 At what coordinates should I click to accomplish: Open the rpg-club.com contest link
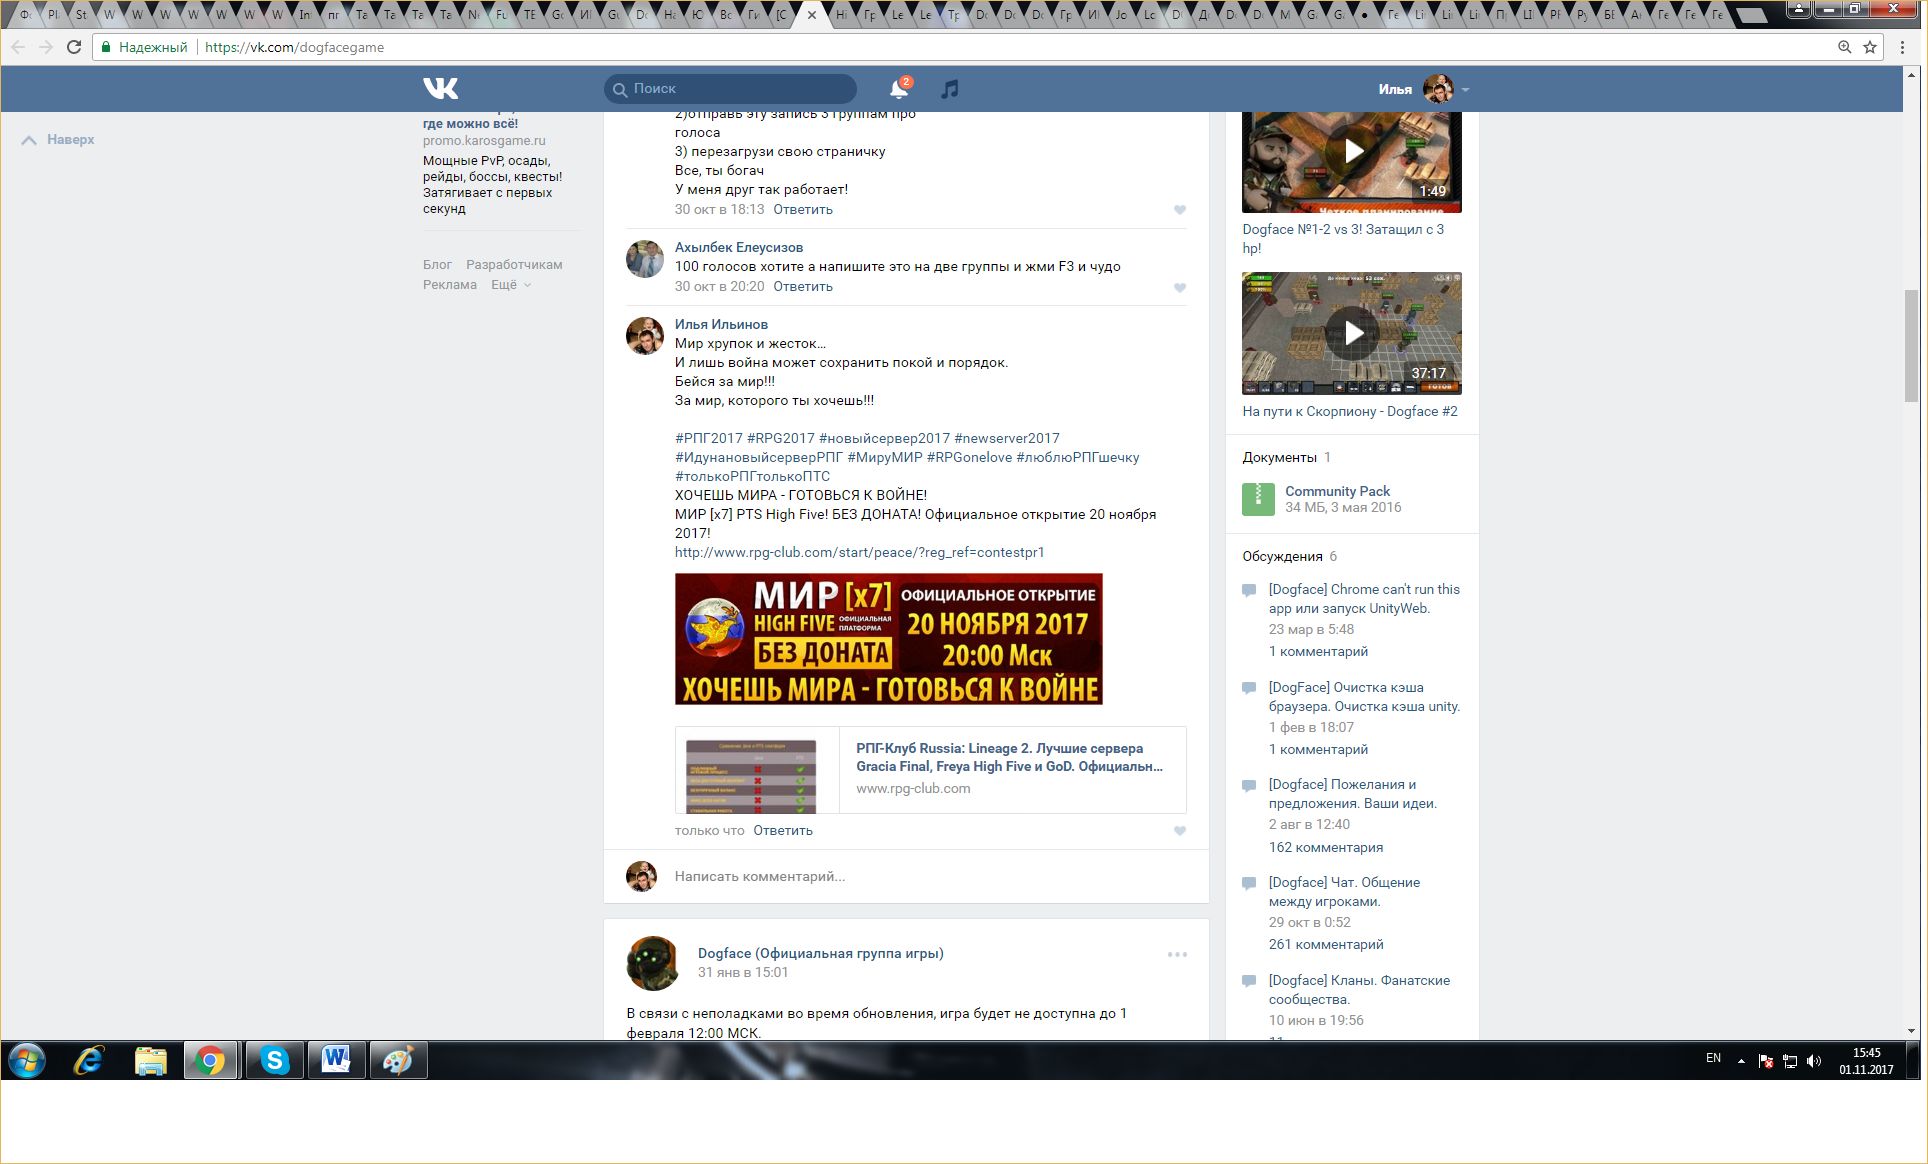coord(859,552)
